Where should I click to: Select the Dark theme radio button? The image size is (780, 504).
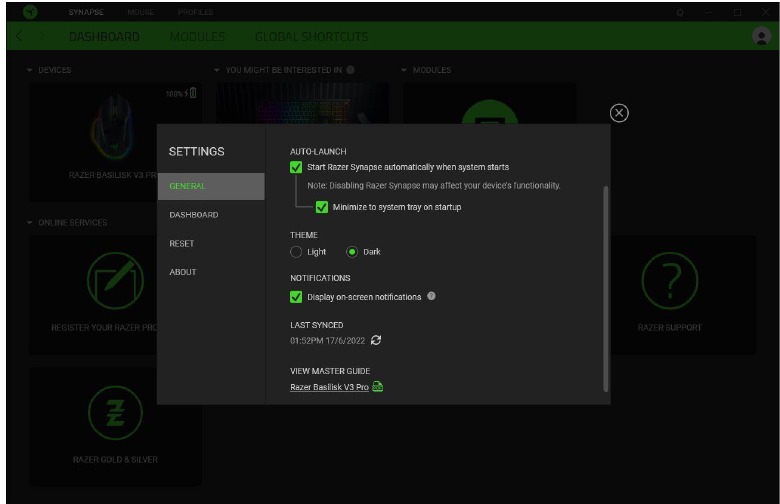[352, 252]
